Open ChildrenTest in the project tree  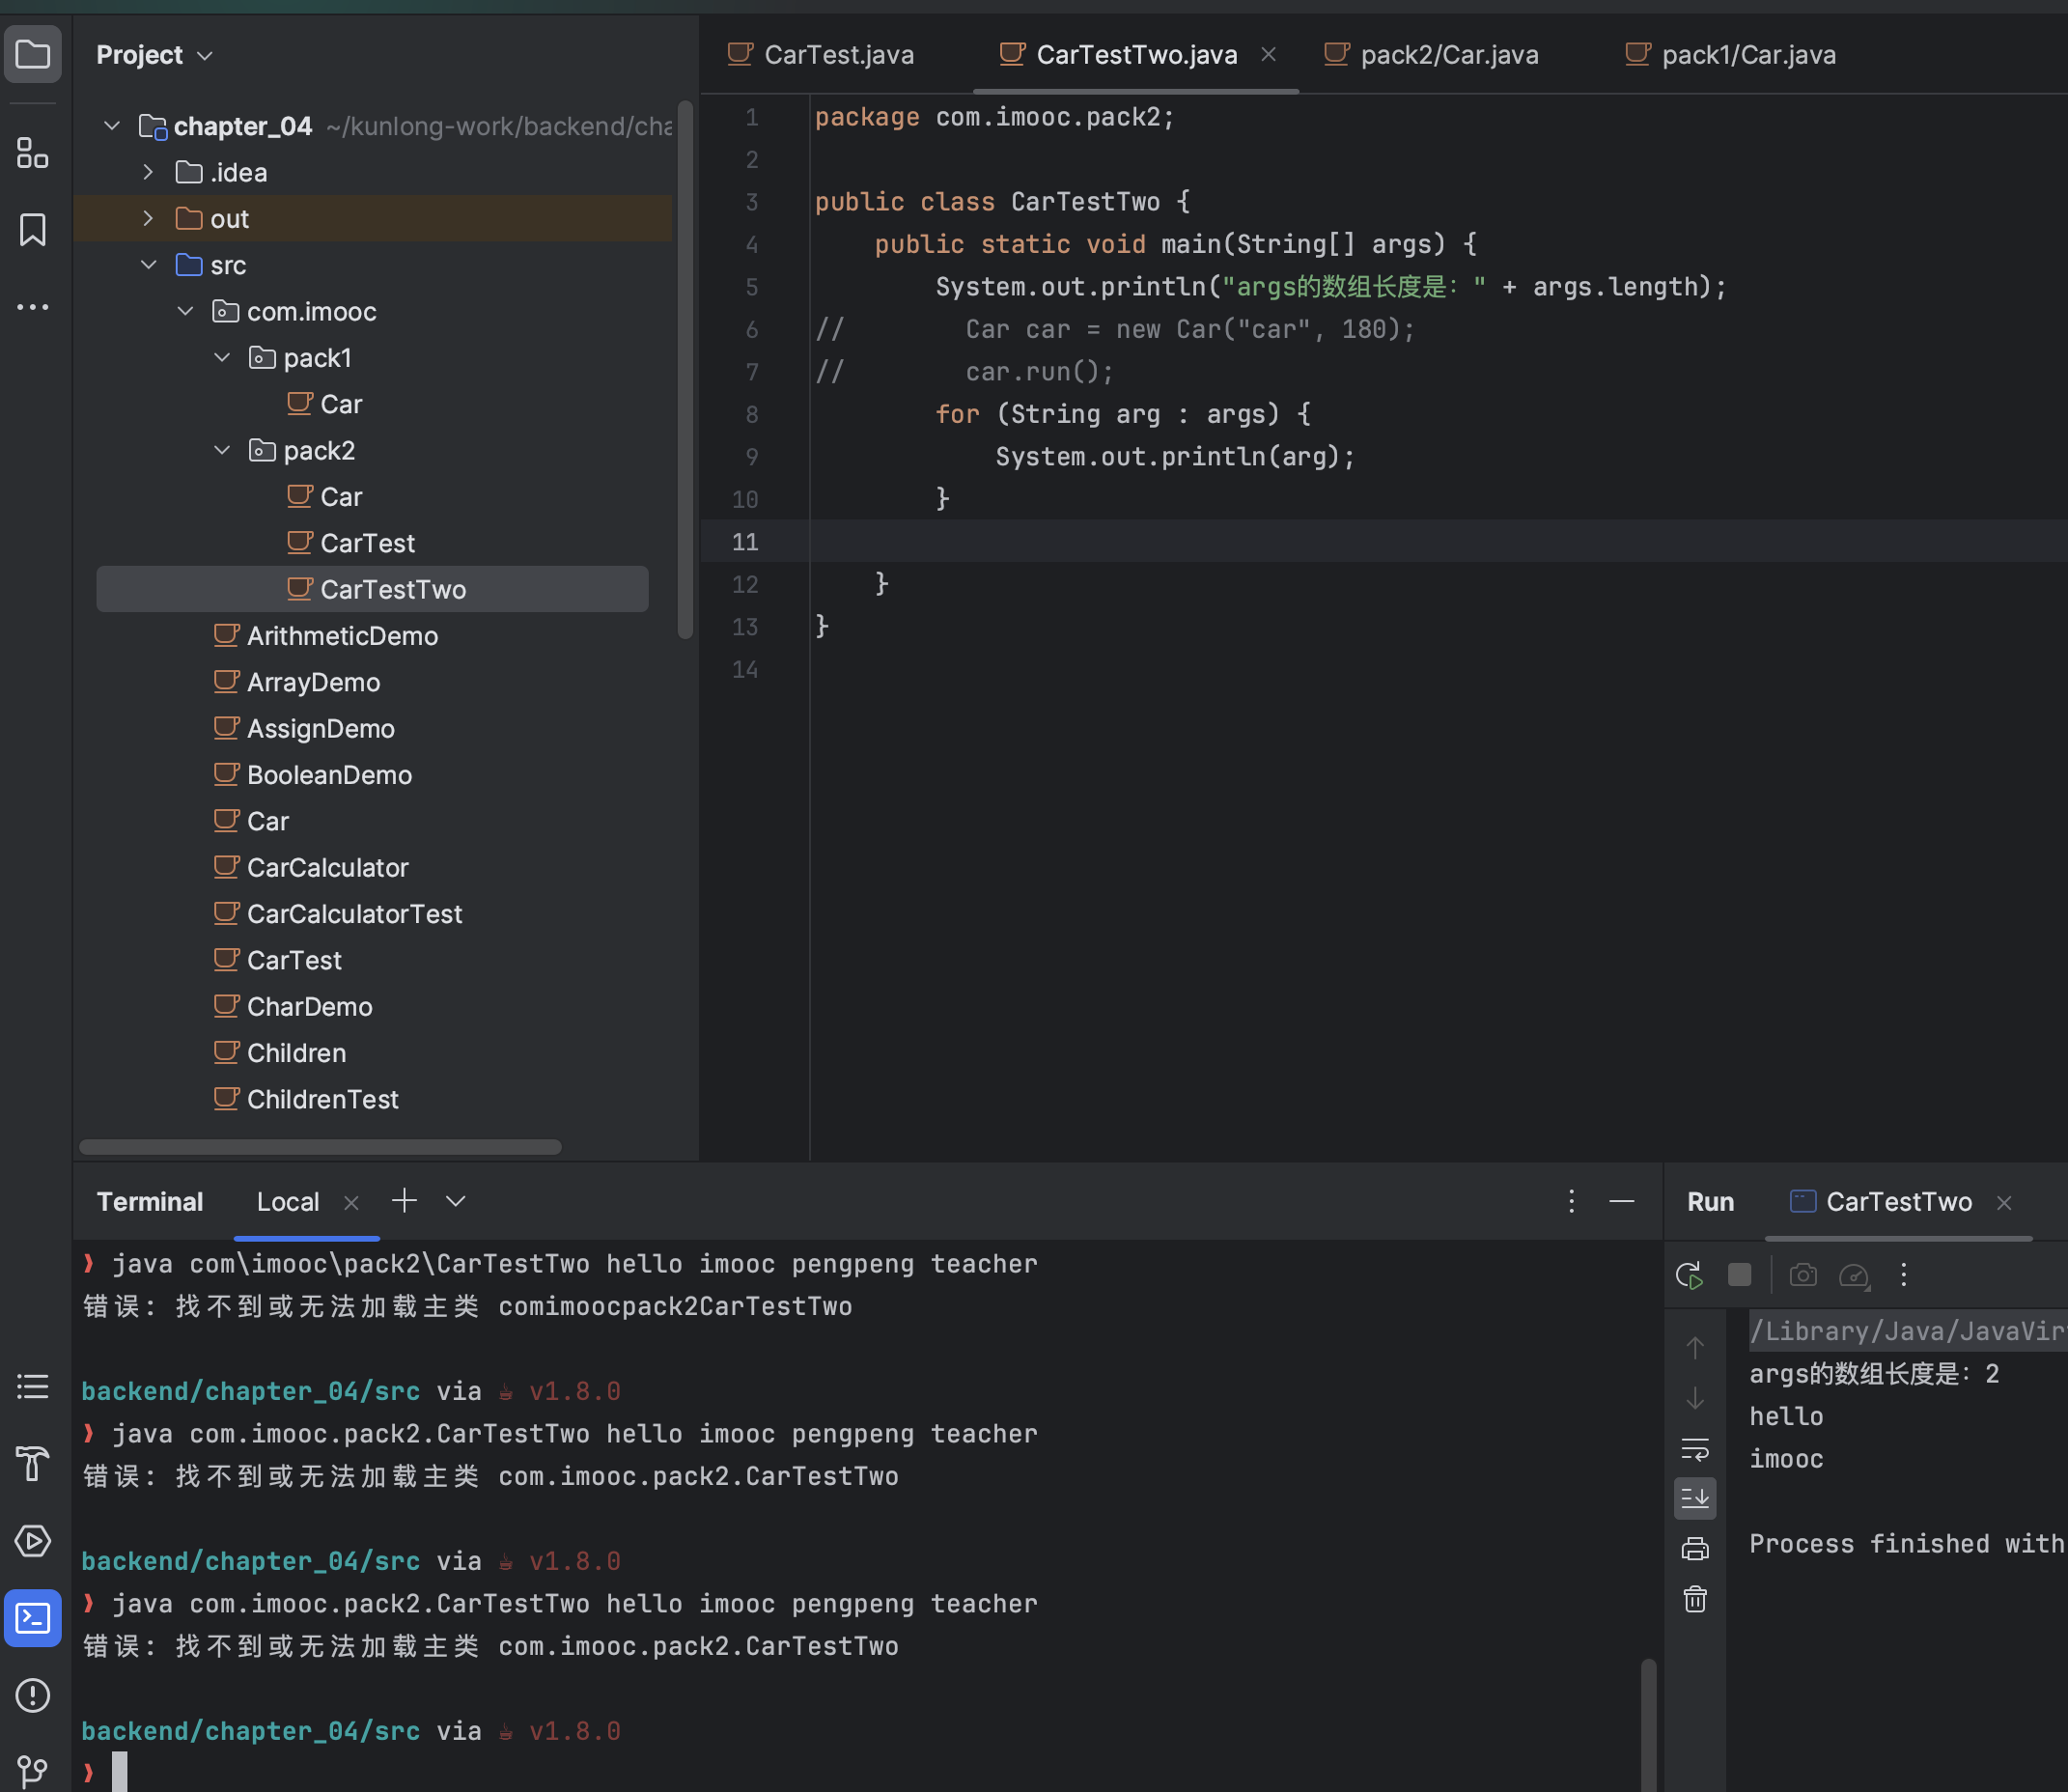point(306,1099)
